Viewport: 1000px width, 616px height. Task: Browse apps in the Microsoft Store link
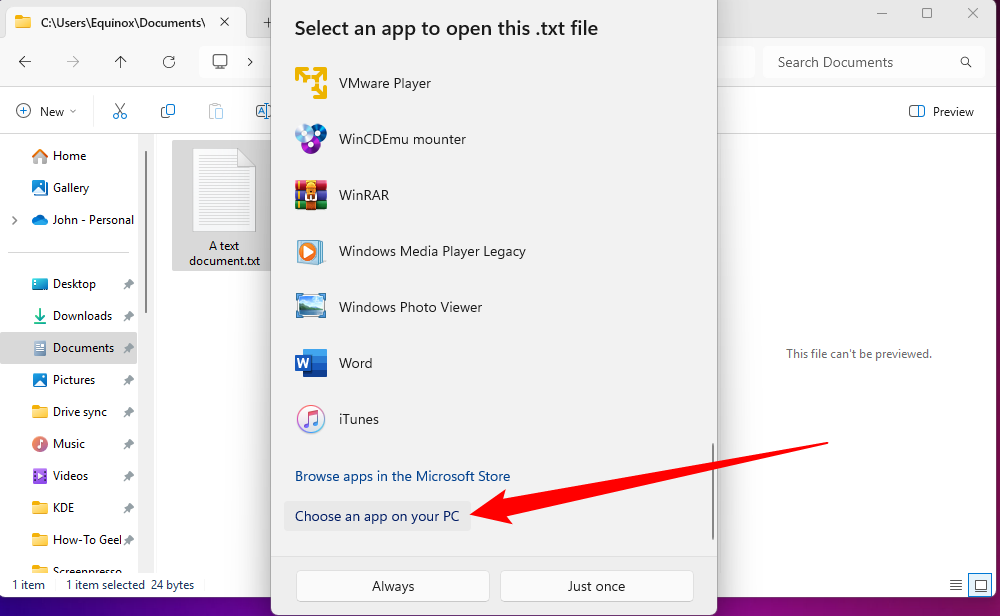402,476
